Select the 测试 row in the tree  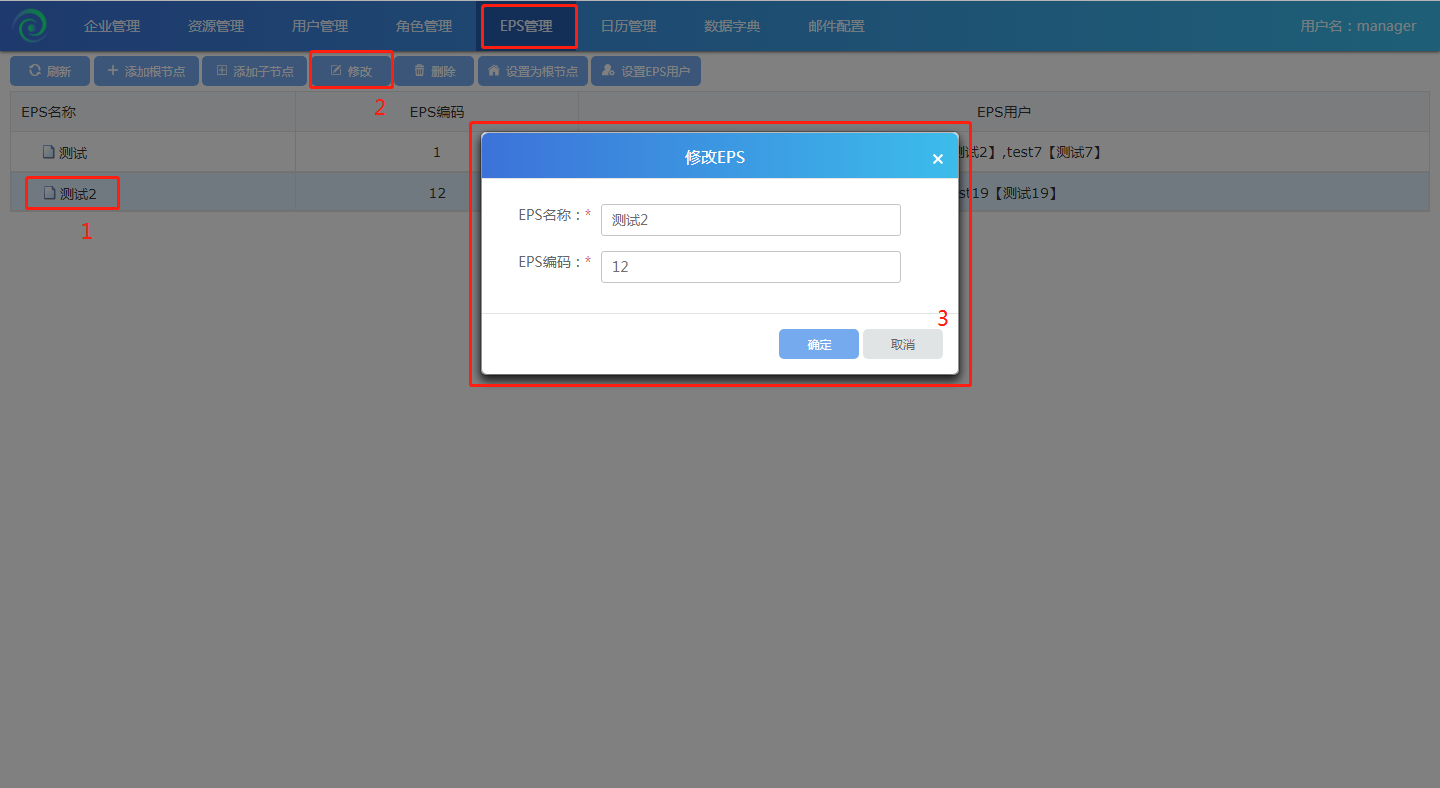pyautogui.click(x=73, y=153)
